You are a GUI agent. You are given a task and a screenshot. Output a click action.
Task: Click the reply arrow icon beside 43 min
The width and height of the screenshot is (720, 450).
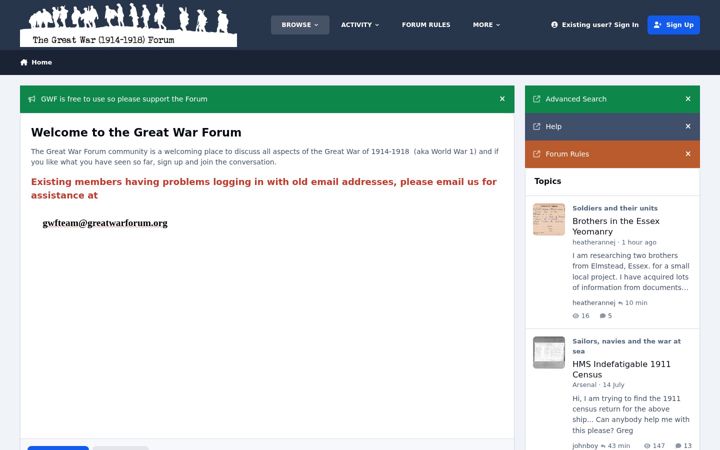pos(603,446)
